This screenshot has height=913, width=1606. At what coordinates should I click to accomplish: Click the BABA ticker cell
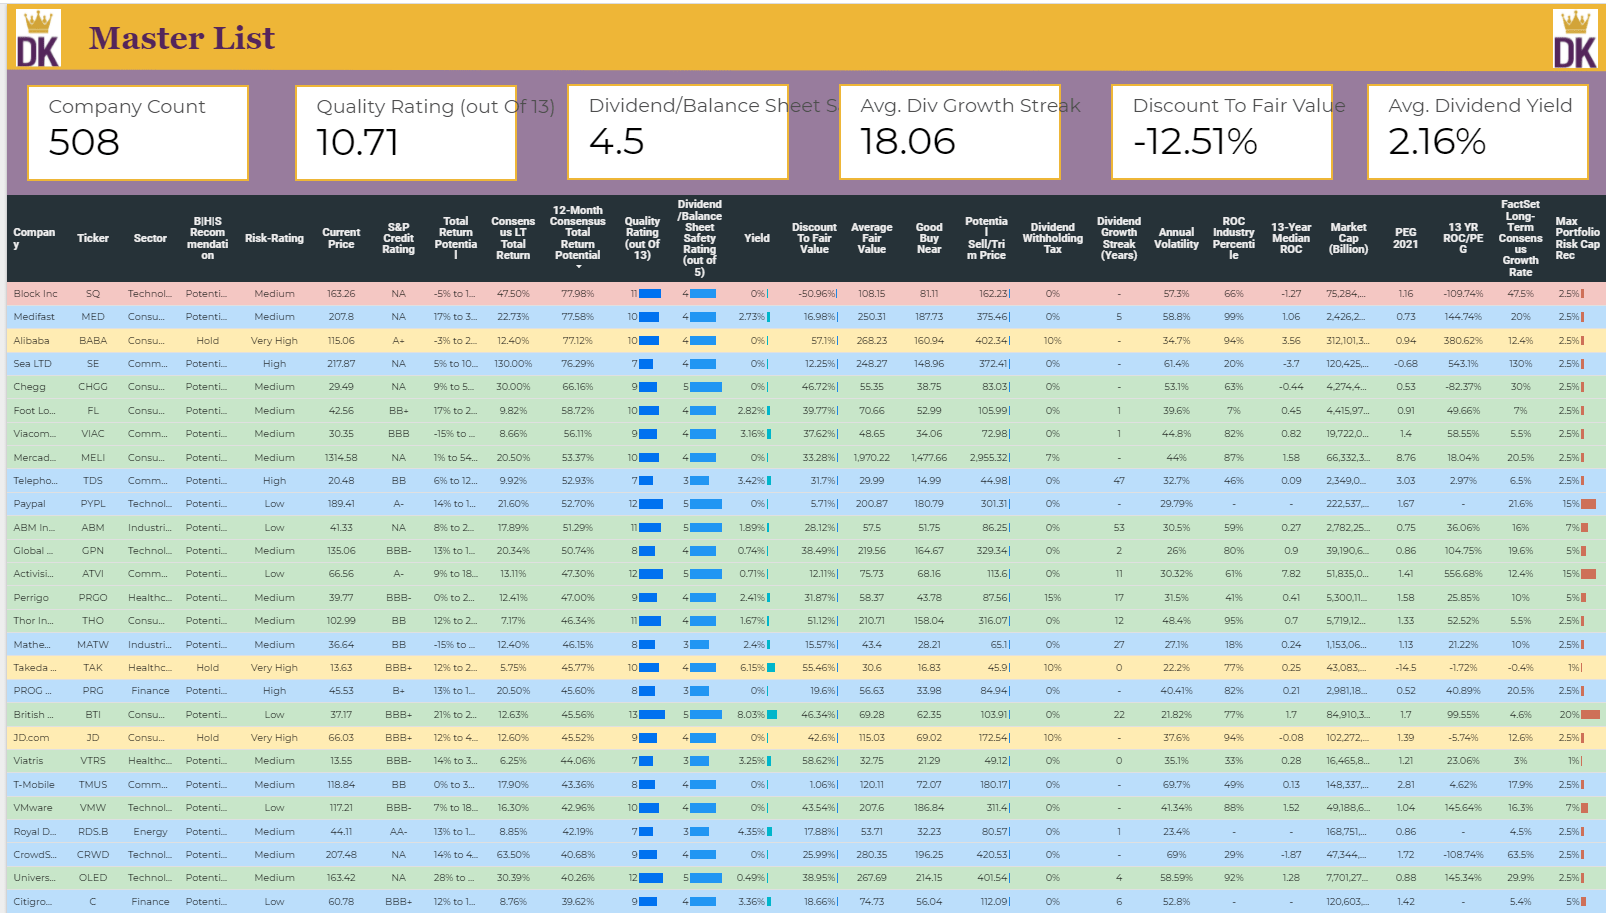[x=93, y=341]
